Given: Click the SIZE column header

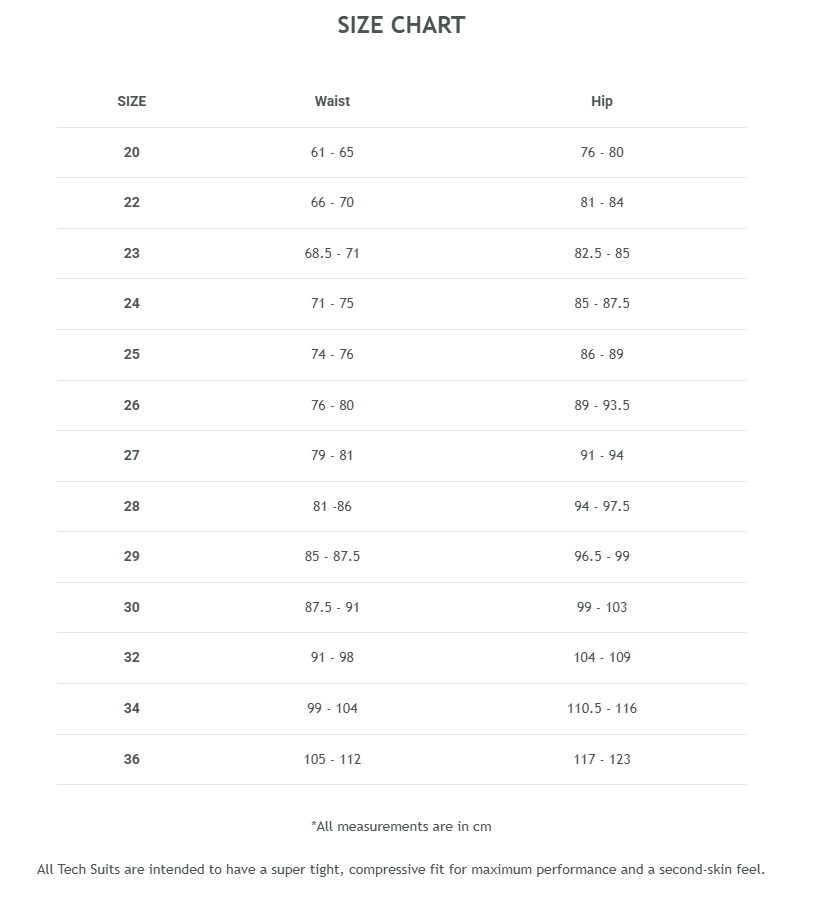Looking at the screenshot, I should 132,101.
